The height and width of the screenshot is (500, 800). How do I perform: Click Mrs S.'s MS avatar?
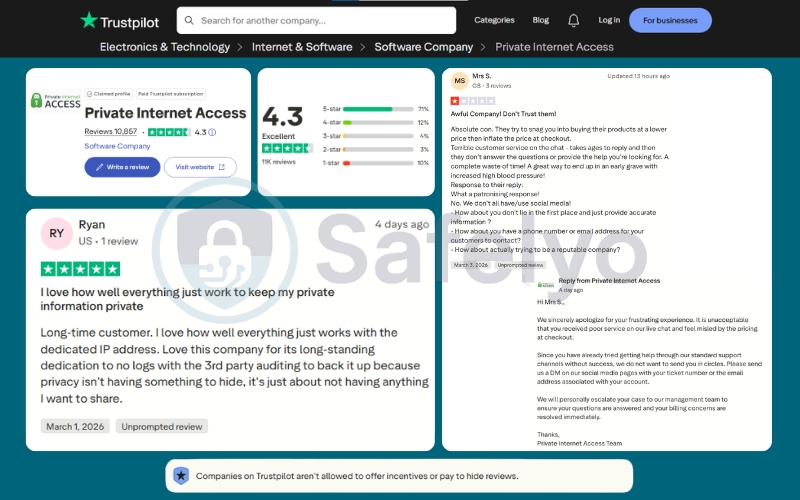click(x=460, y=81)
